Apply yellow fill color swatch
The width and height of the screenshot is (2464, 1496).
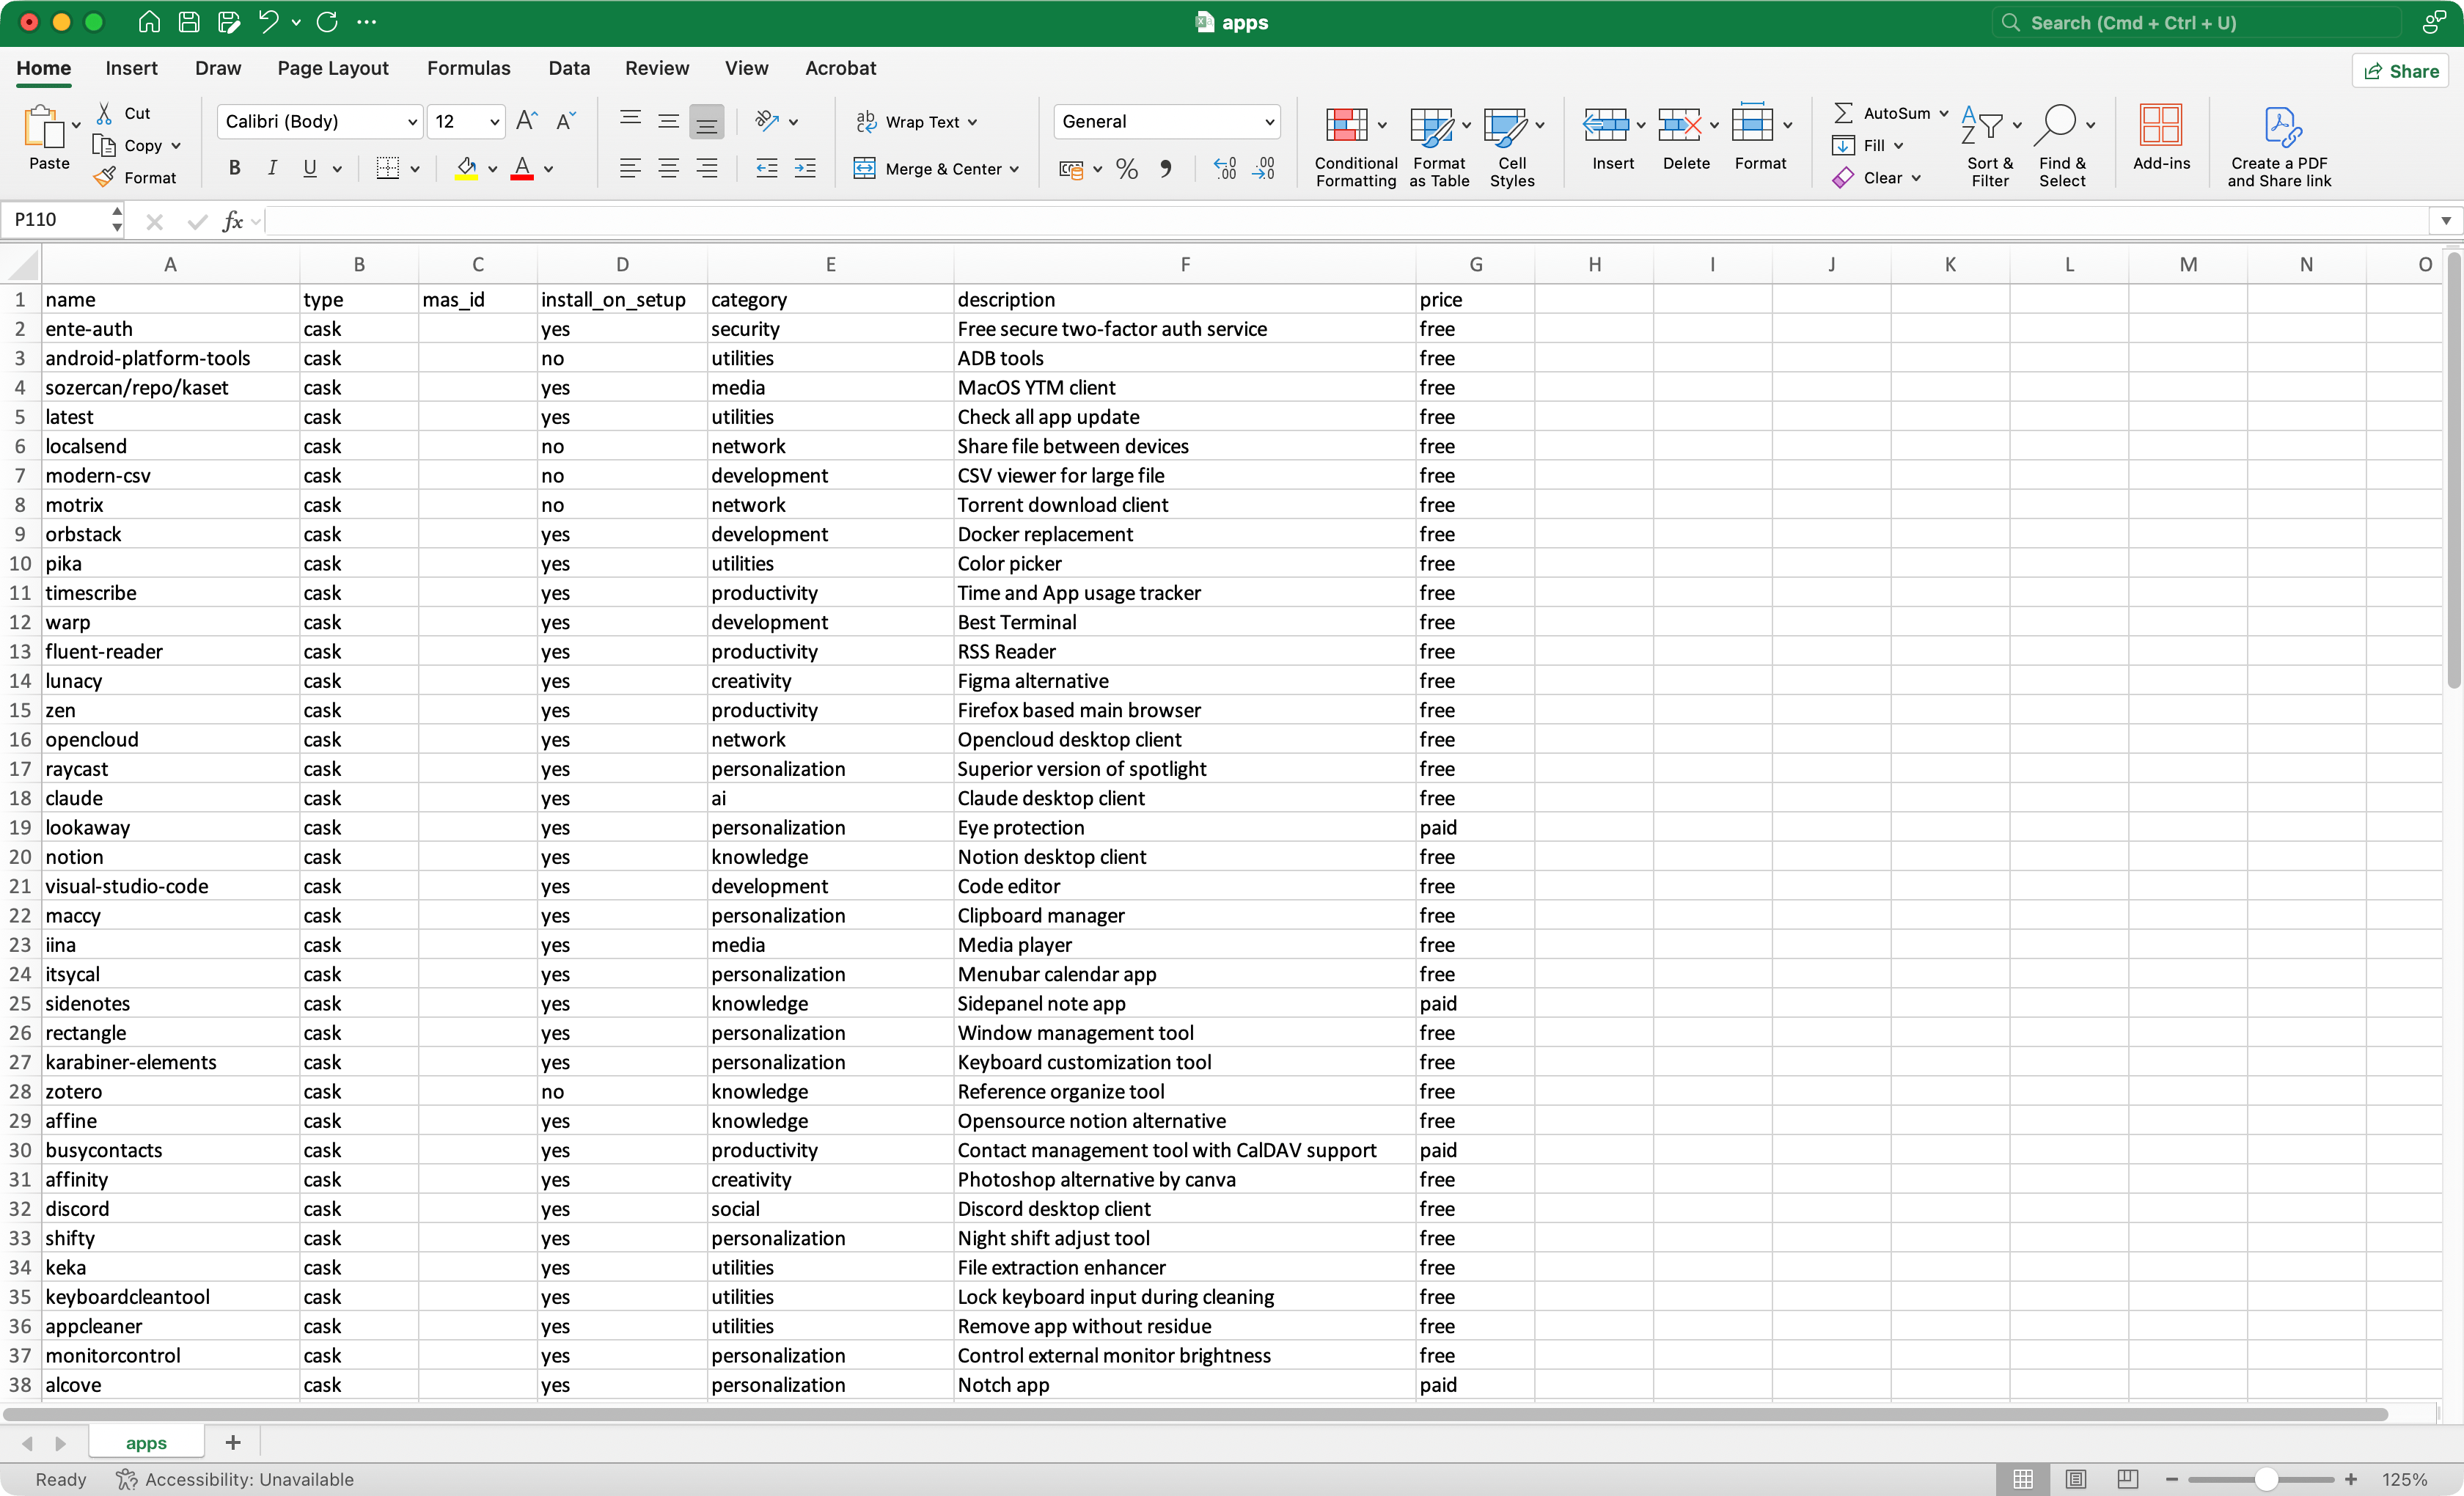click(466, 169)
